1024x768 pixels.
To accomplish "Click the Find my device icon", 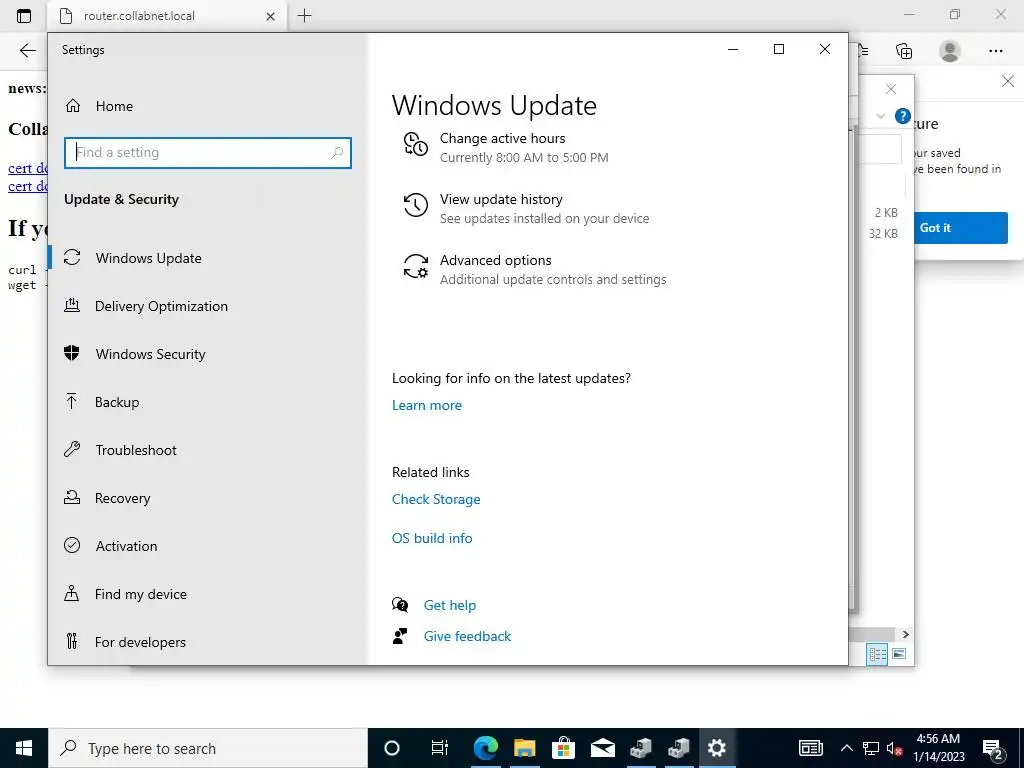I will (x=72, y=593).
